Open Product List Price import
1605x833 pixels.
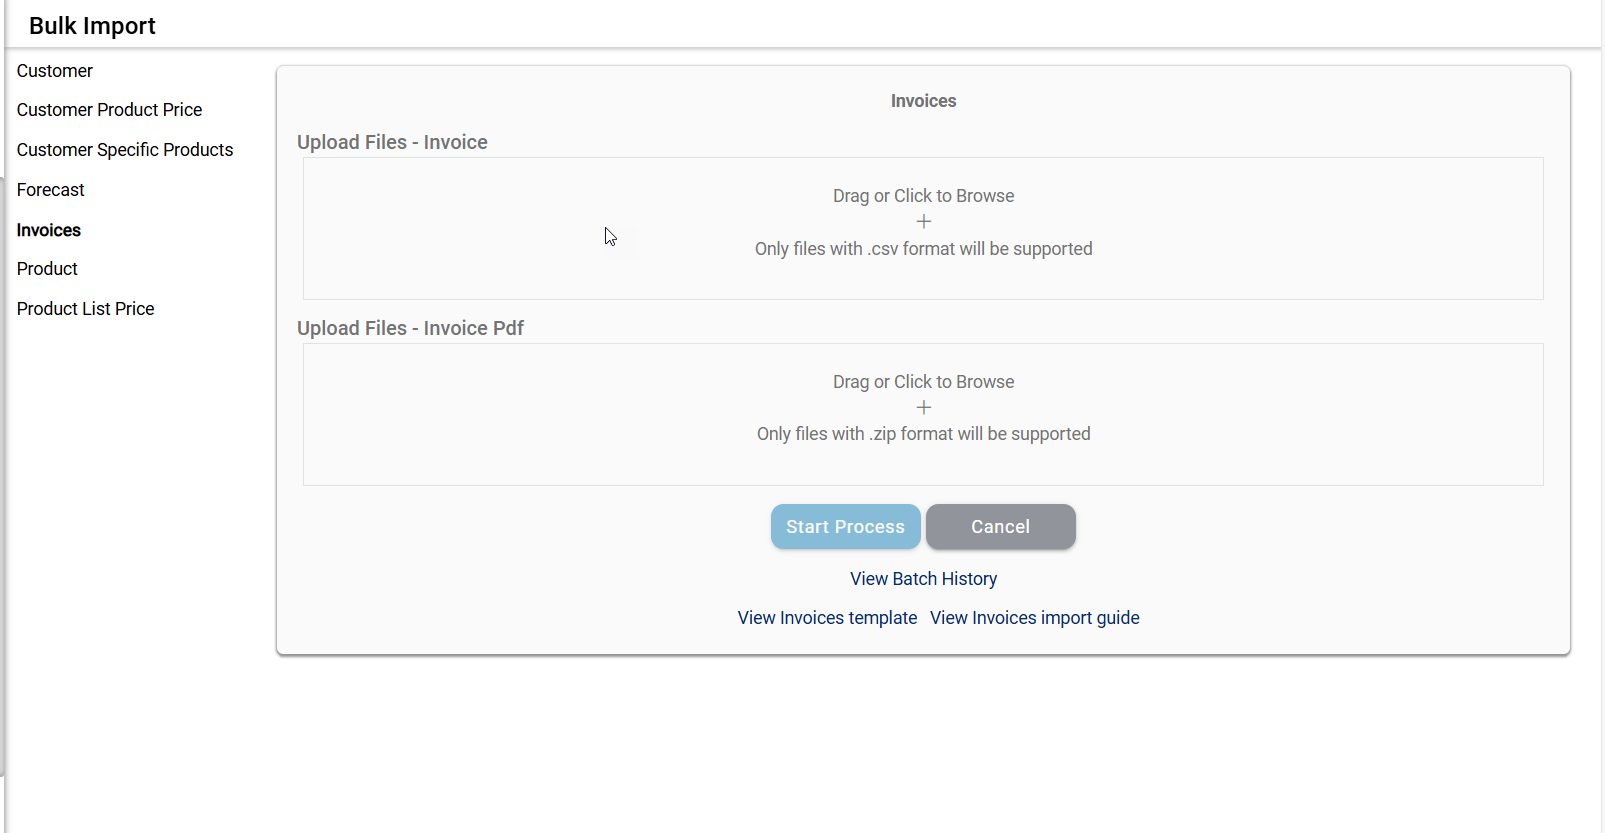pos(86,309)
